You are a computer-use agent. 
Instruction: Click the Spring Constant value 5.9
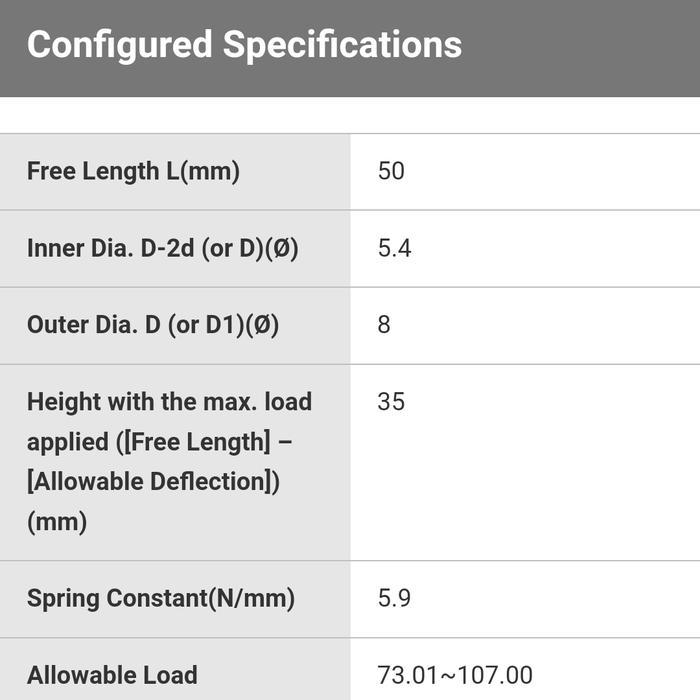[394, 599]
